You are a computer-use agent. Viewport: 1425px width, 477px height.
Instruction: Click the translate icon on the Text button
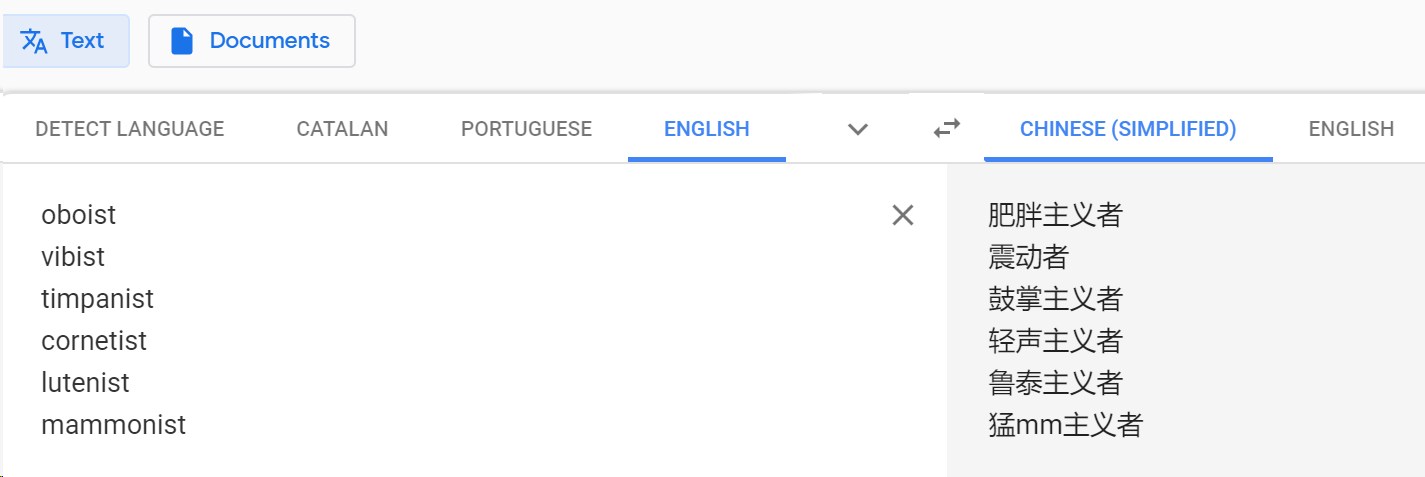35,41
